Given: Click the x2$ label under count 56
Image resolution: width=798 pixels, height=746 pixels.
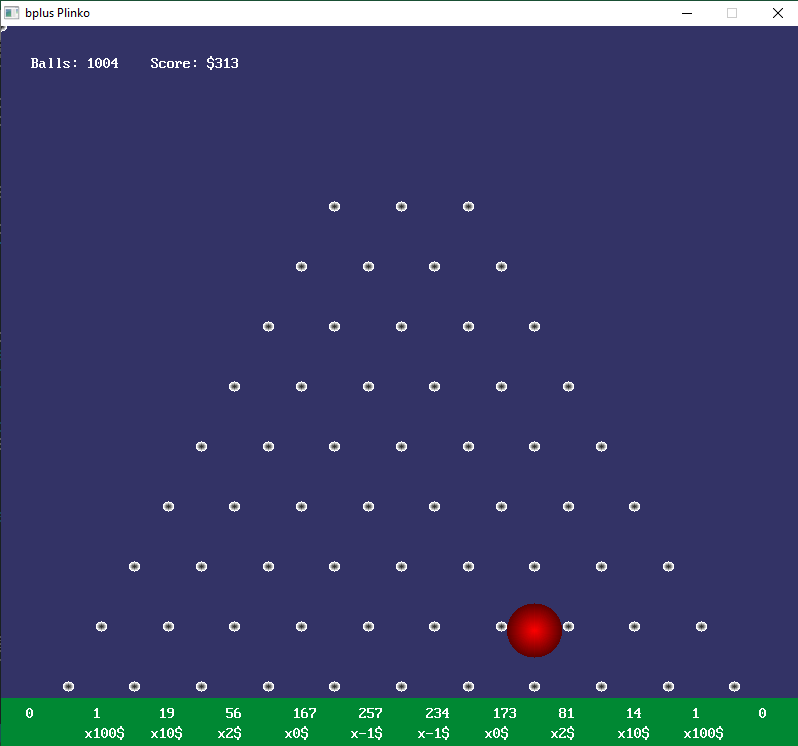Looking at the screenshot, I should click(230, 733).
